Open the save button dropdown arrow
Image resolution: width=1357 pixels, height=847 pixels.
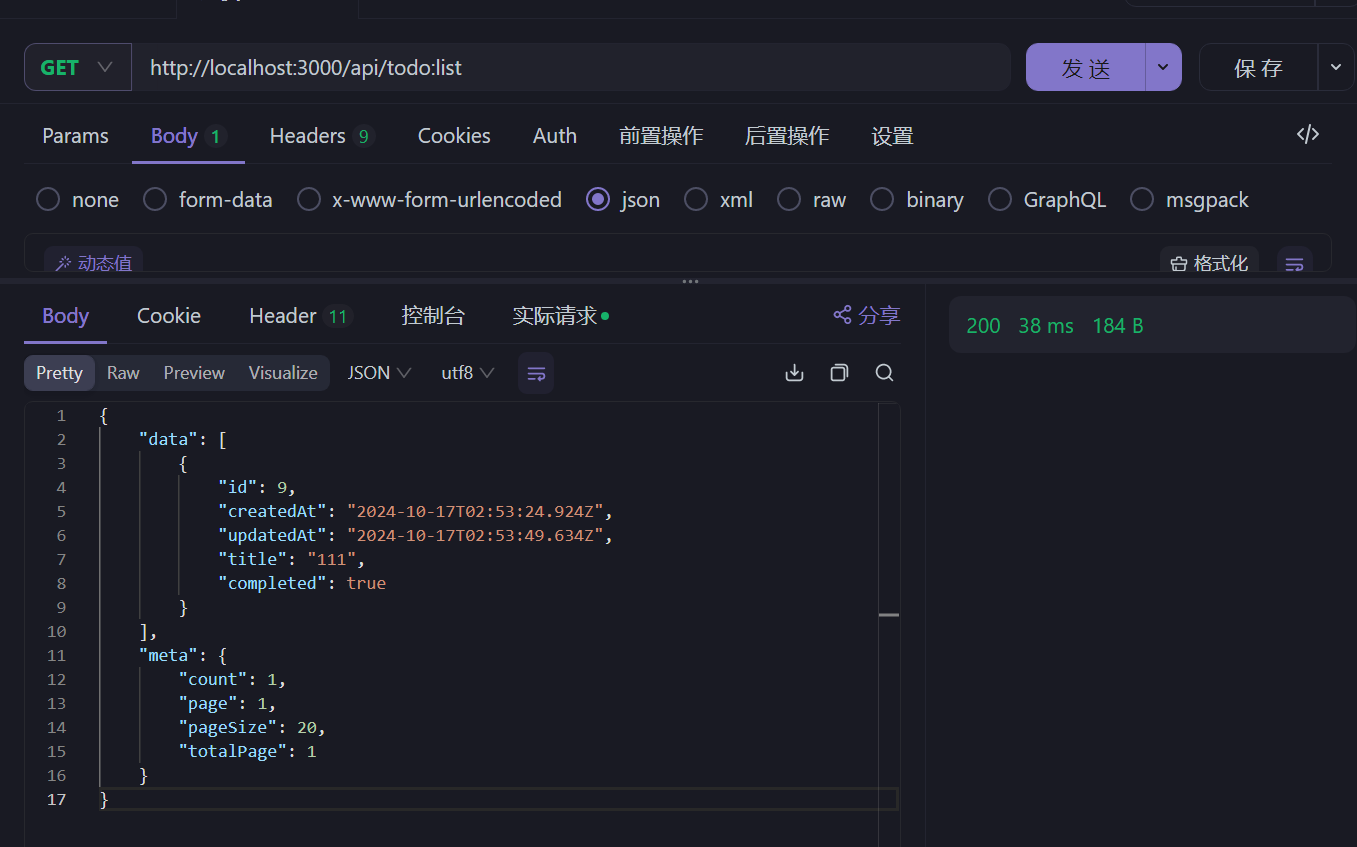(x=1337, y=68)
